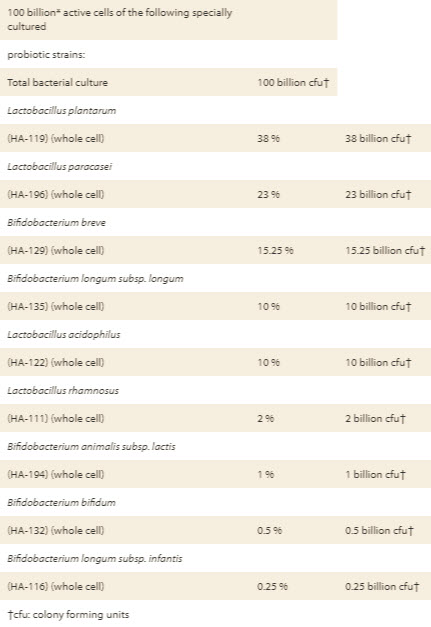Click Bifidobacterium animalis subsp. lactis text
The height and width of the screenshot is (627, 431).
click(91, 446)
